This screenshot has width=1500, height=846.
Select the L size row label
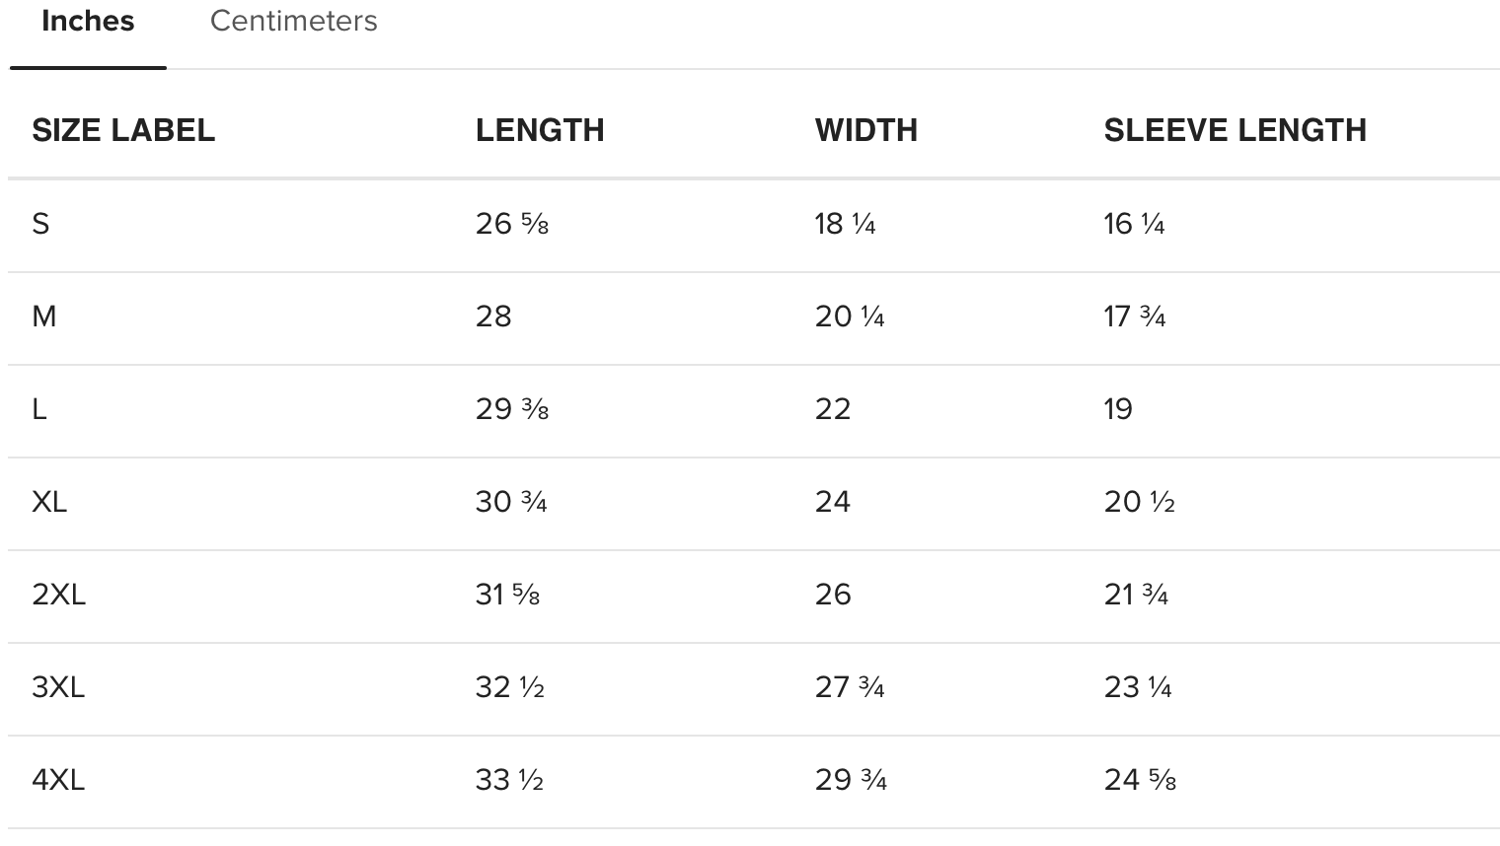tap(40, 409)
